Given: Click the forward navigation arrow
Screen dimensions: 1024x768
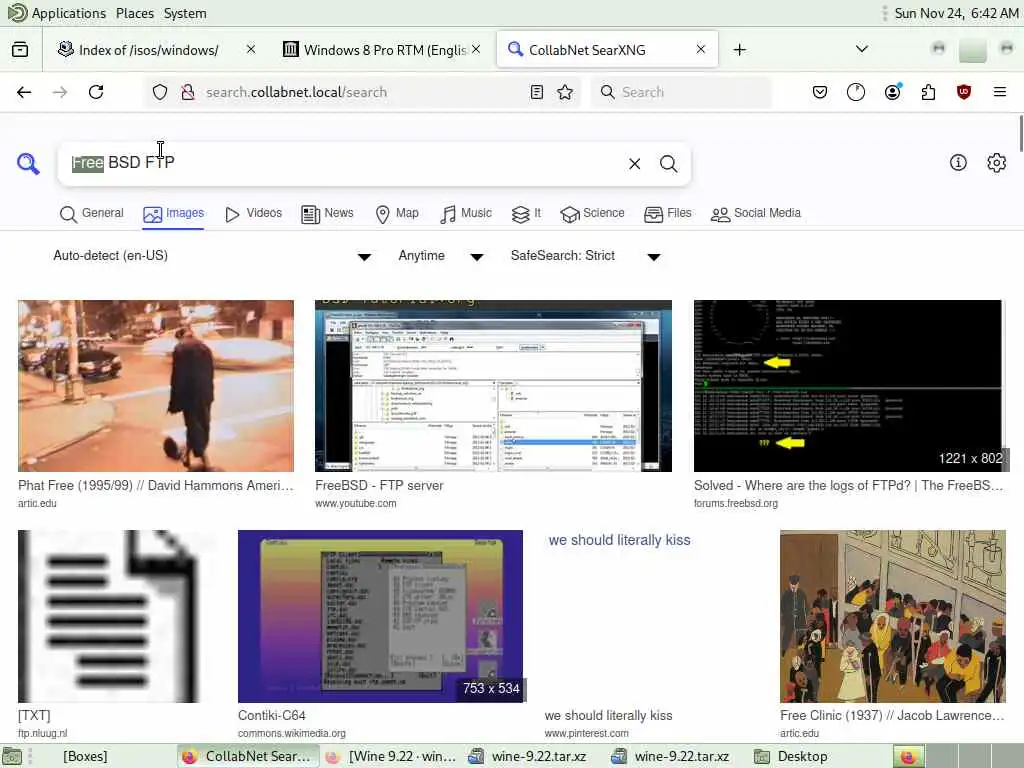Looking at the screenshot, I should pos(60,92).
